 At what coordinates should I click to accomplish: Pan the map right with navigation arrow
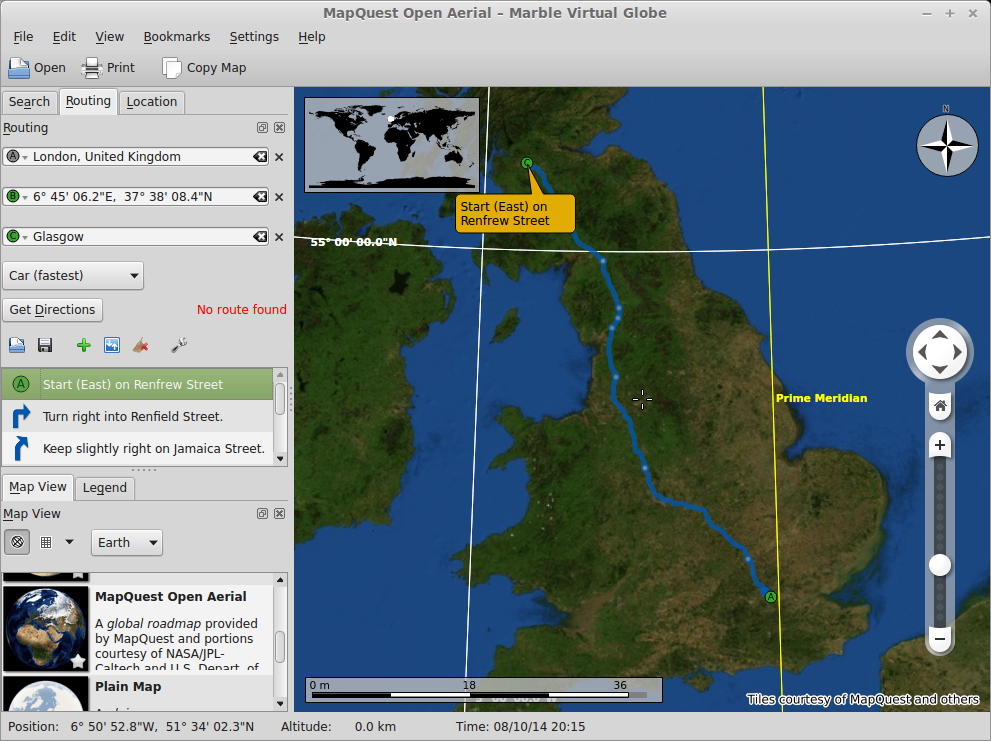click(x=958, y=352)
